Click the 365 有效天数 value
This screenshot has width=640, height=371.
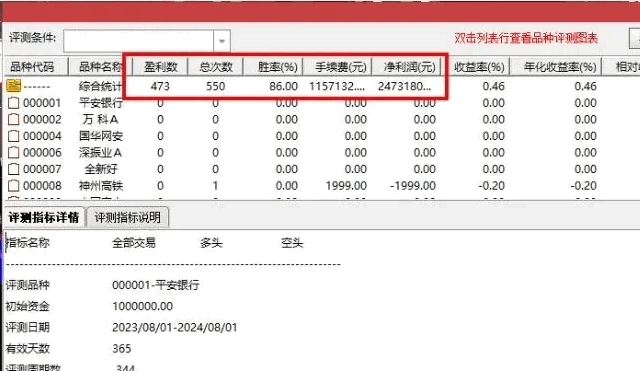pos(122,349)
